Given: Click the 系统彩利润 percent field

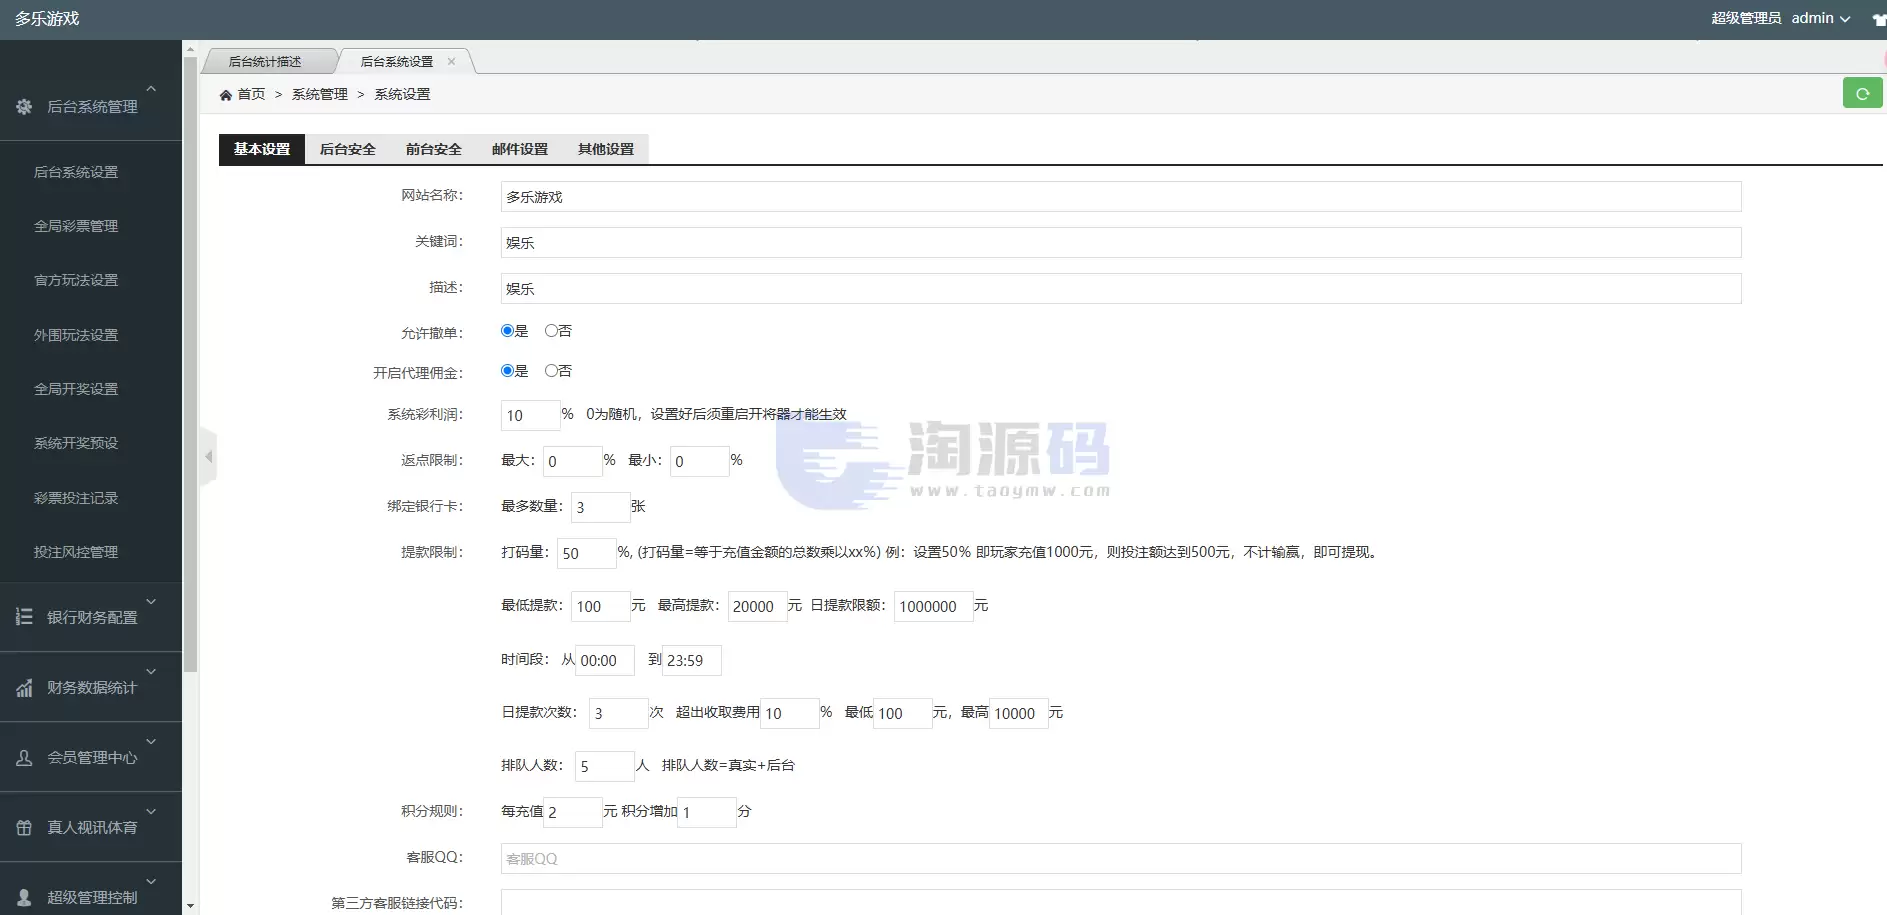Looking at the screenshot, I should 530,415.
